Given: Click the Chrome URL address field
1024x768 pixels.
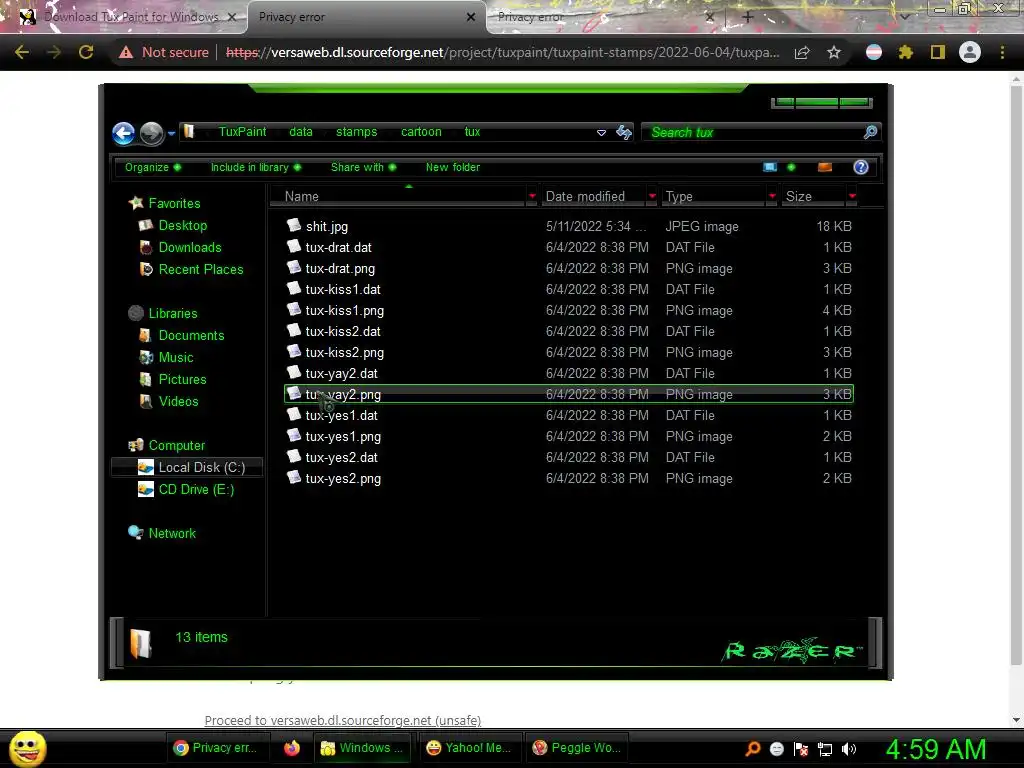Looking at the screenshot, I should pyautogui.click(x=502, y=52).
